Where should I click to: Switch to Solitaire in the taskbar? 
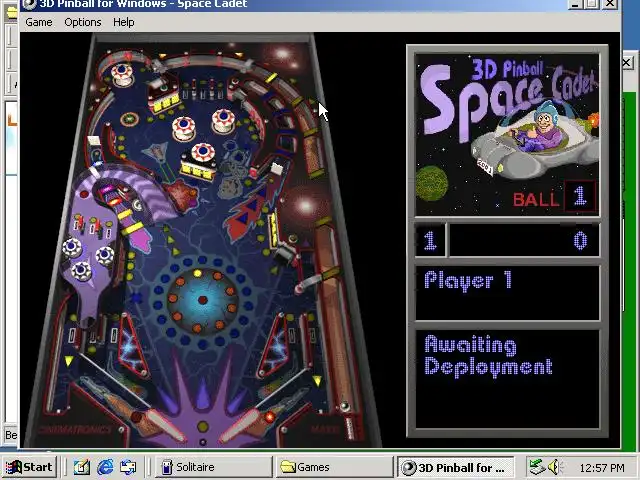coord(214,467)
